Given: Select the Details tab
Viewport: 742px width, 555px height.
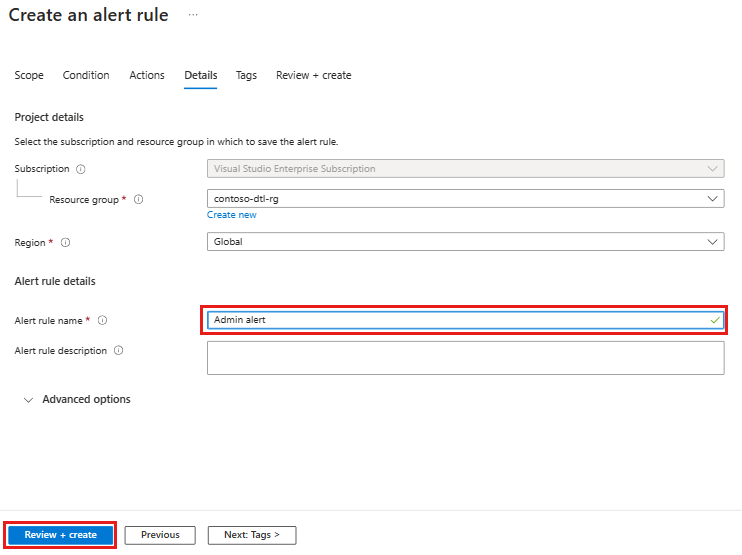Looking at the screenshot, I should click(201, 75).
